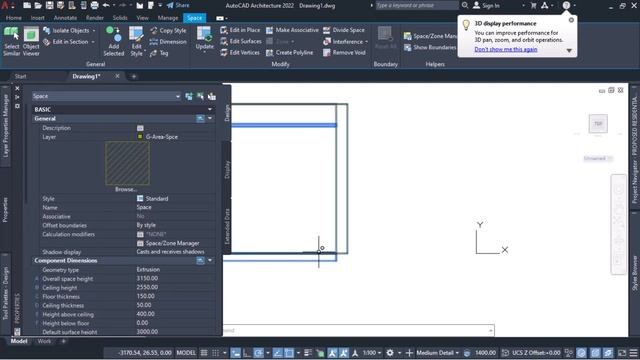
Task: Toggle ortho mode in status bar
Action: (x=247, y=353)
